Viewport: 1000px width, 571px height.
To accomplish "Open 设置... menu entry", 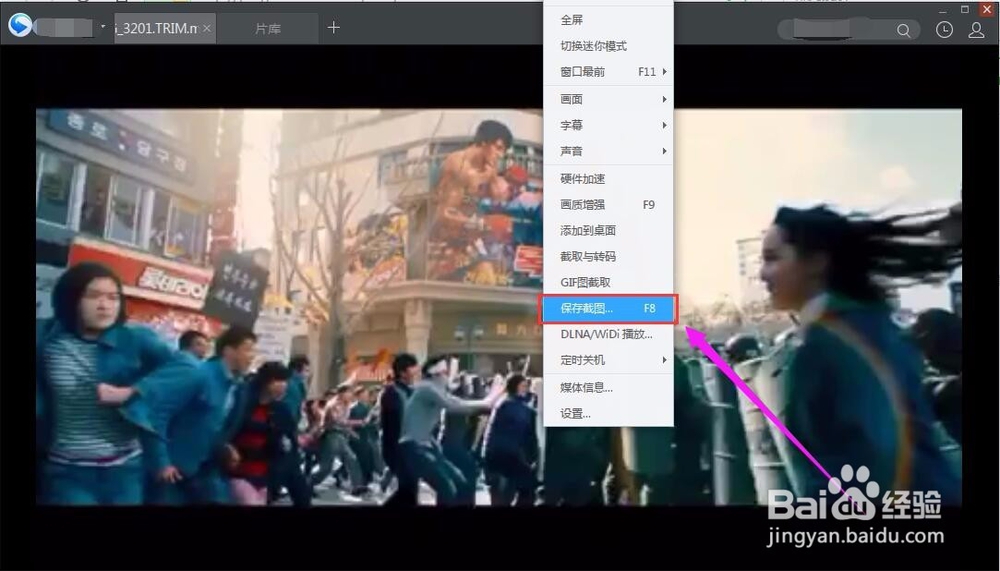I will 608,413.
